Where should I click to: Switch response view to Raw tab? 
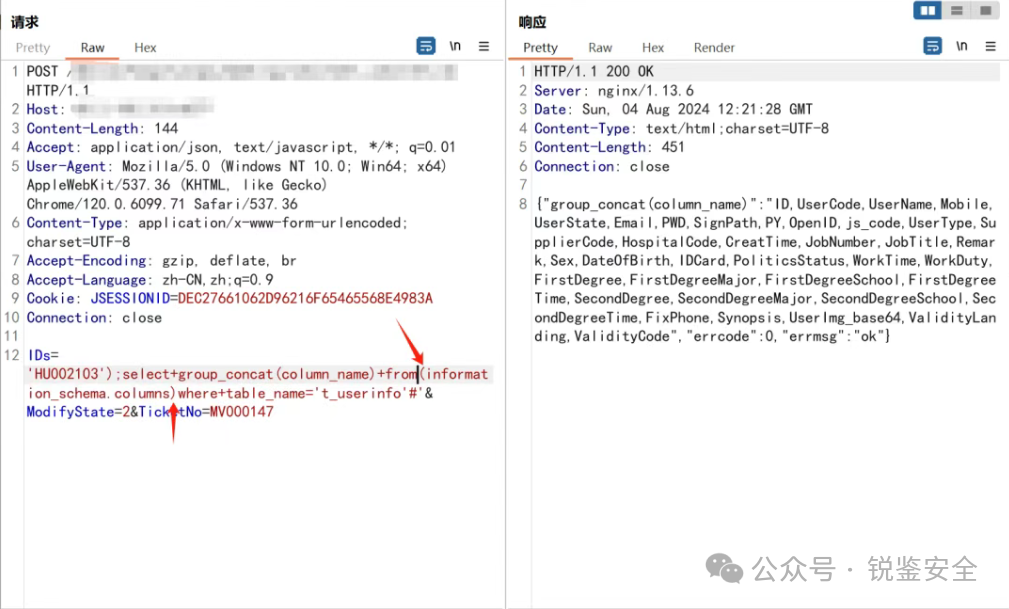pyautogui.click(x=600, y=48)
